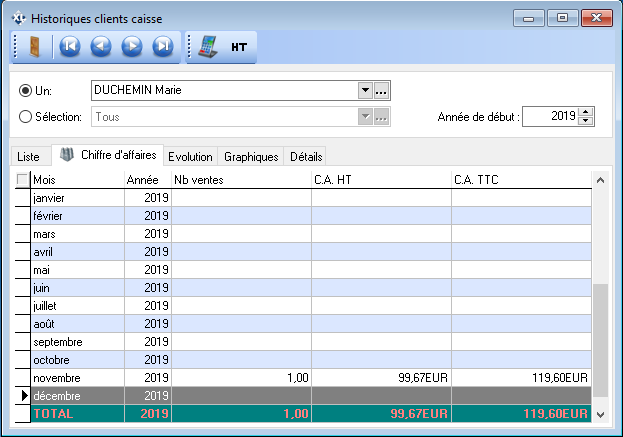Click ellipsis button next to client field
This screenshot has width=623, height=437.
[381, 90]
